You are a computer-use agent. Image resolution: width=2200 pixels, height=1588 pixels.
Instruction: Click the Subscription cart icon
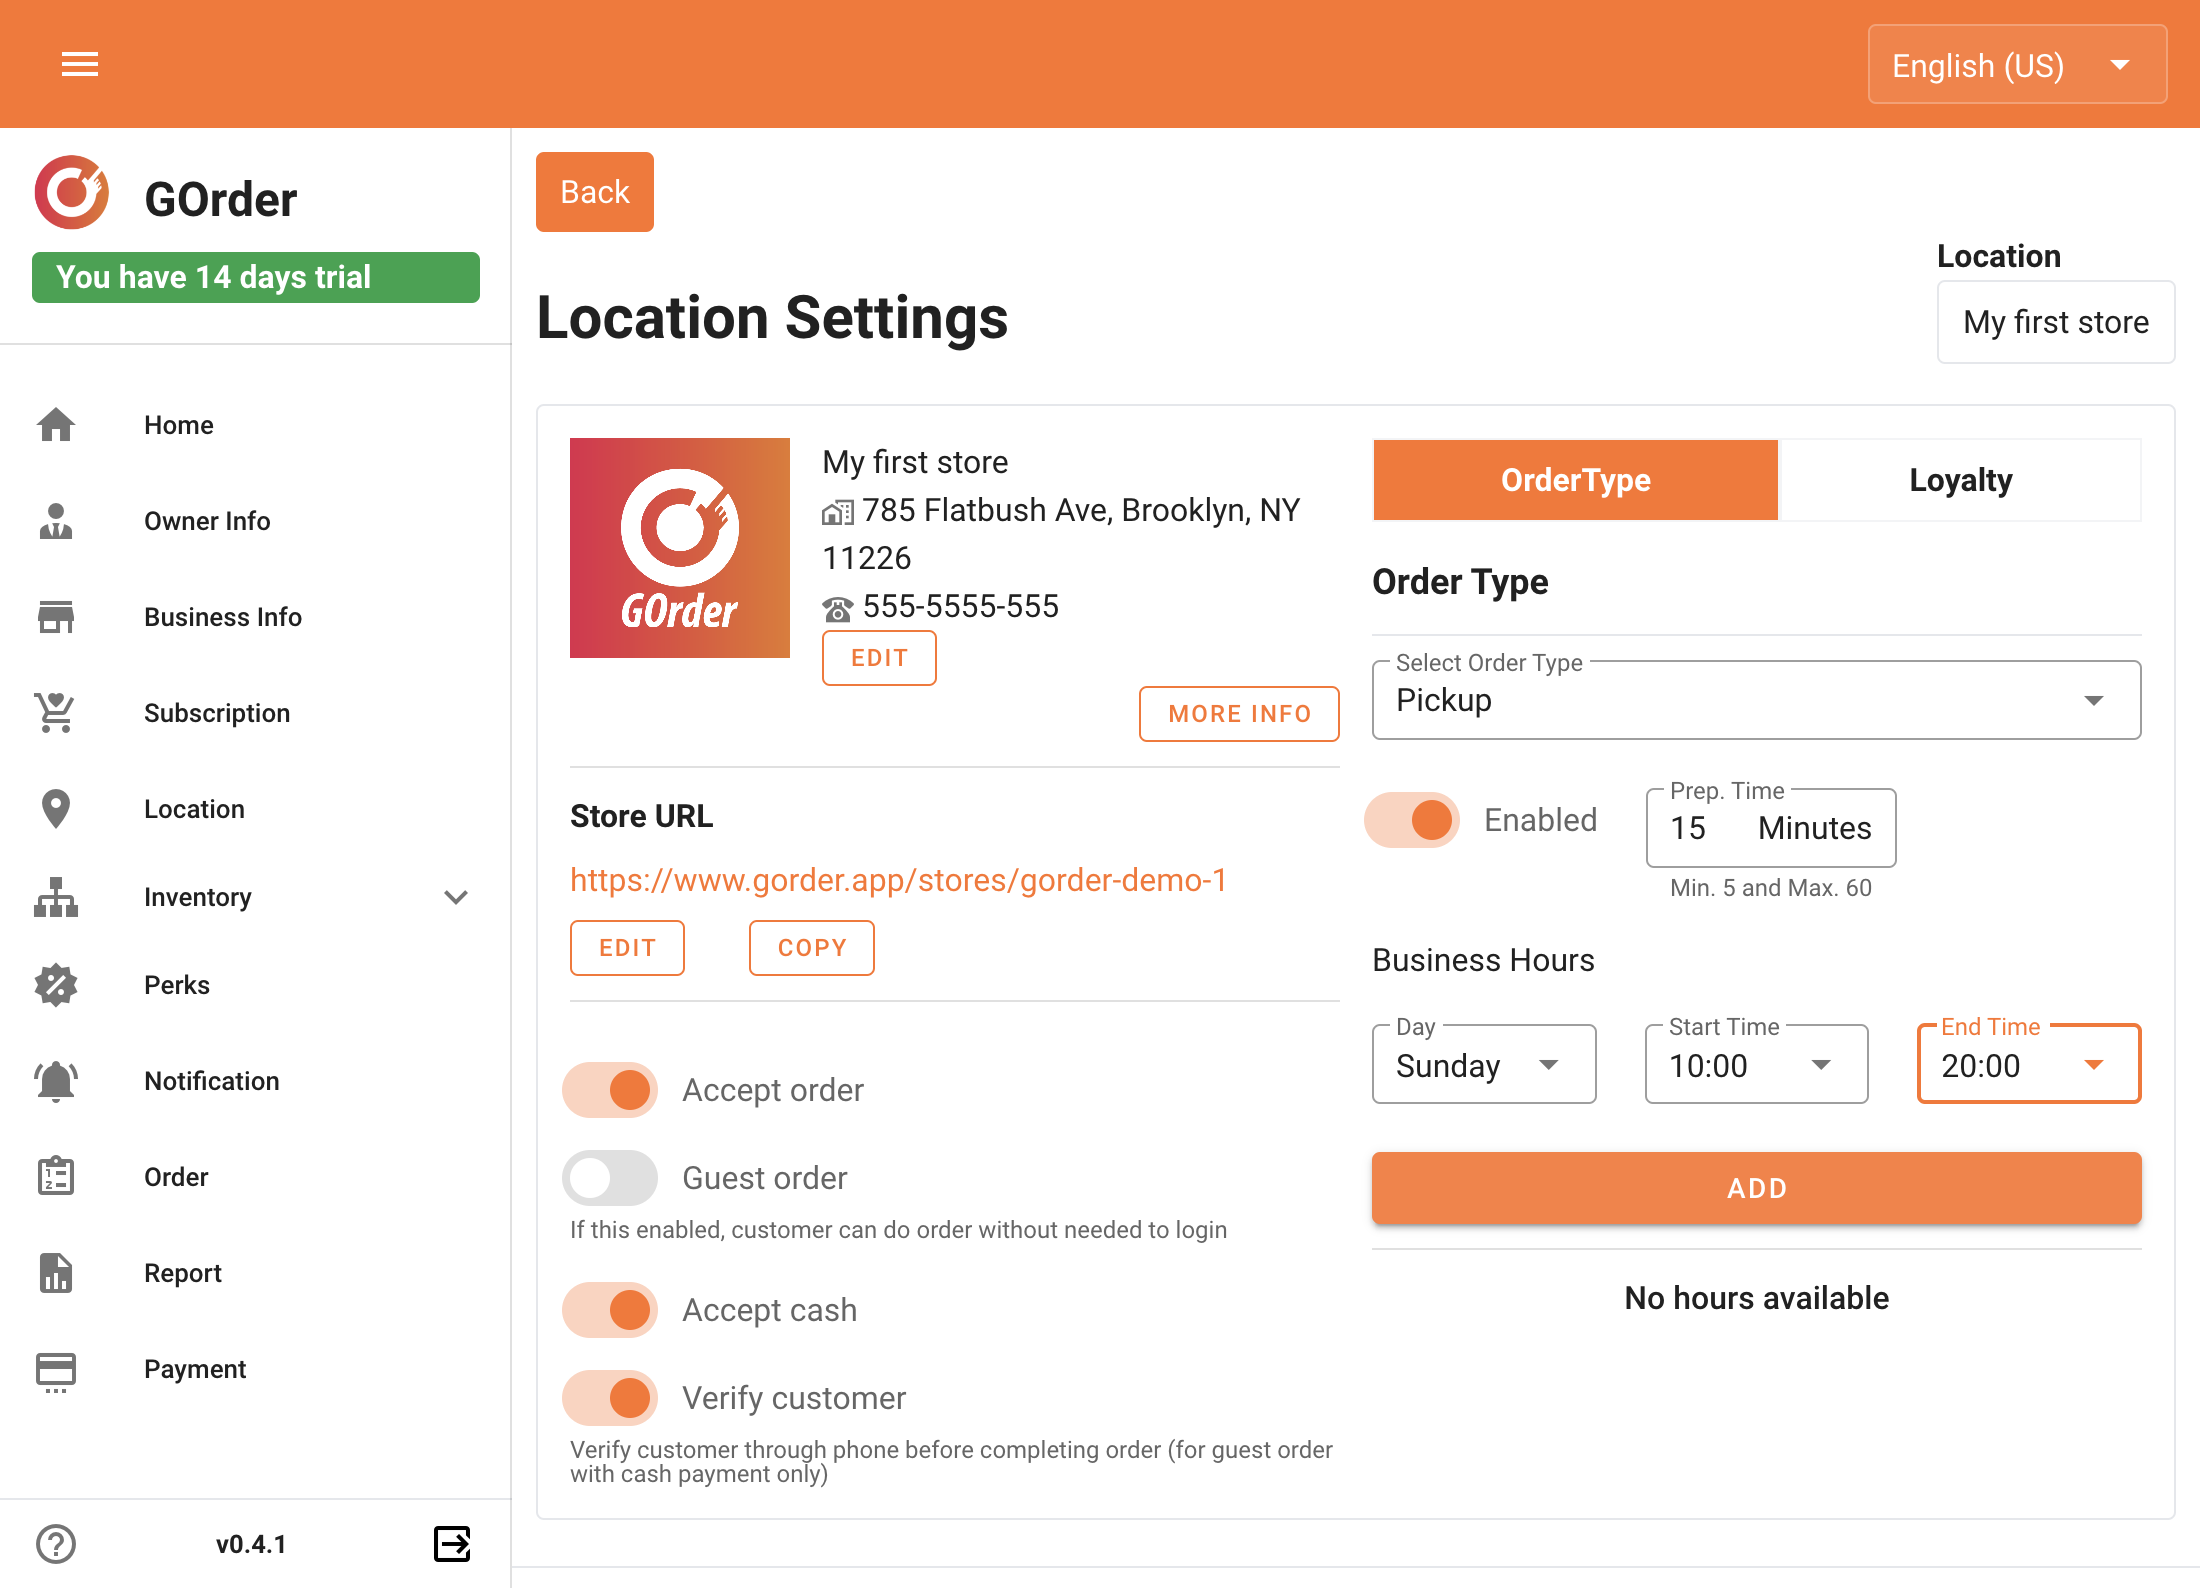point(56,713)
